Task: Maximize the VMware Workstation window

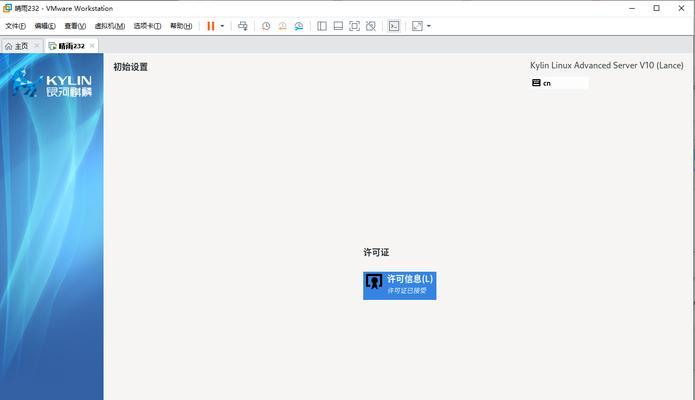Action: point(656,8)
